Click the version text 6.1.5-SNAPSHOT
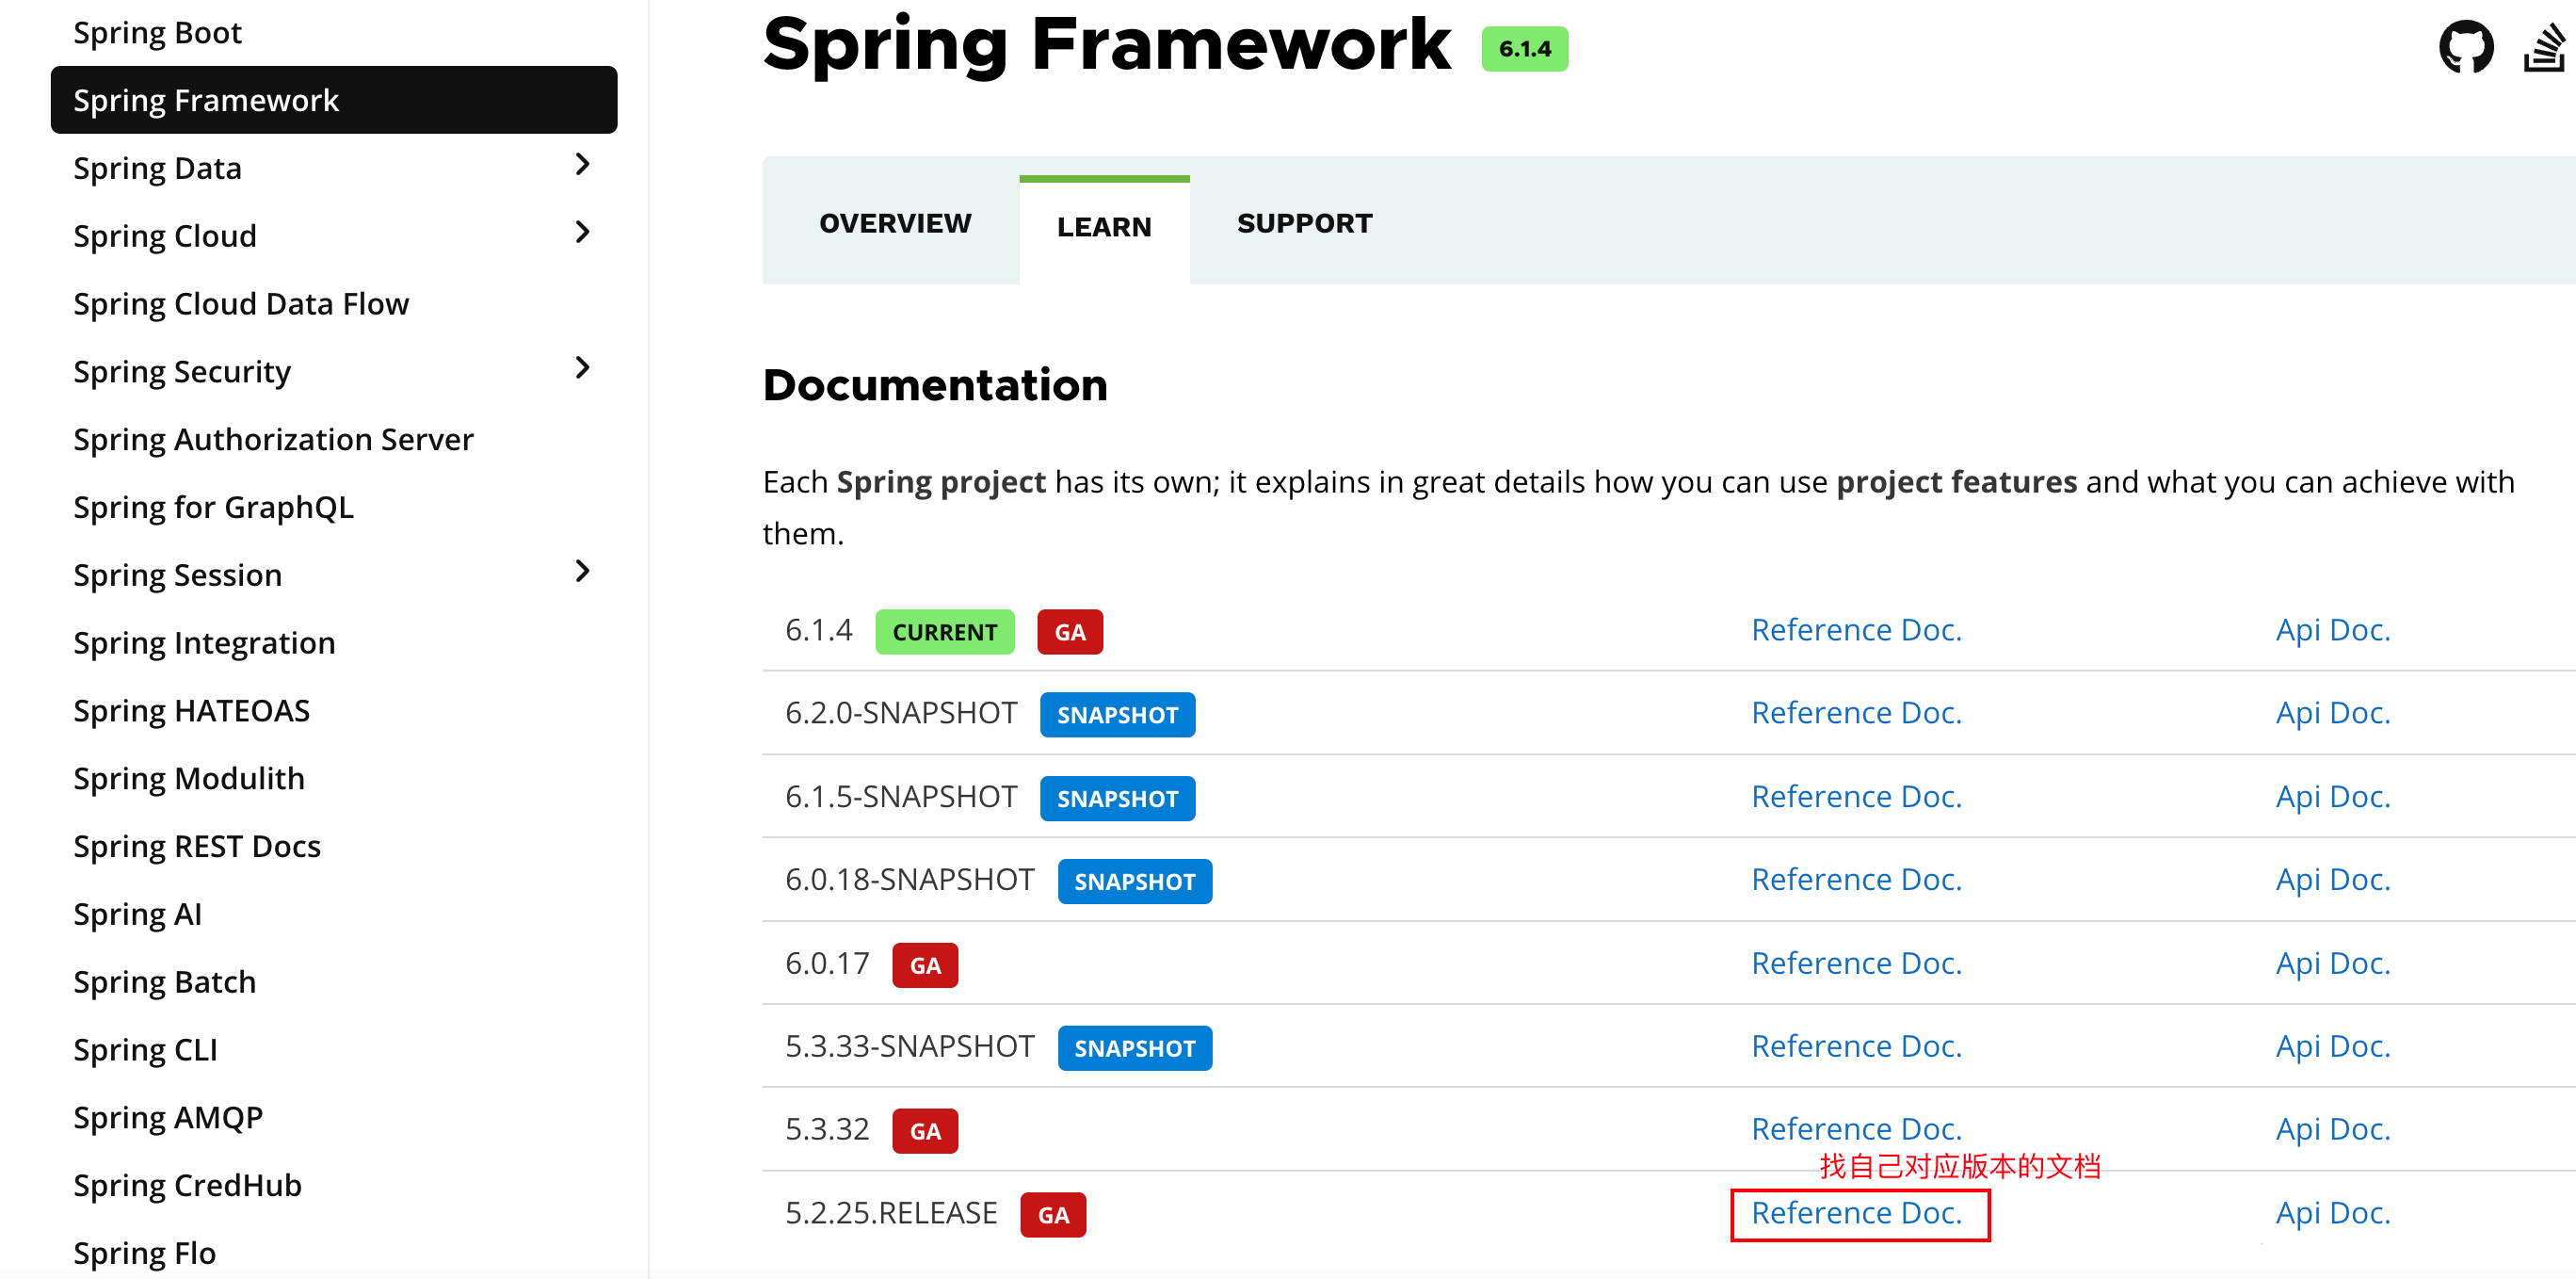This screenshot has height=1279, width=2576. click(x=901, y=797)
